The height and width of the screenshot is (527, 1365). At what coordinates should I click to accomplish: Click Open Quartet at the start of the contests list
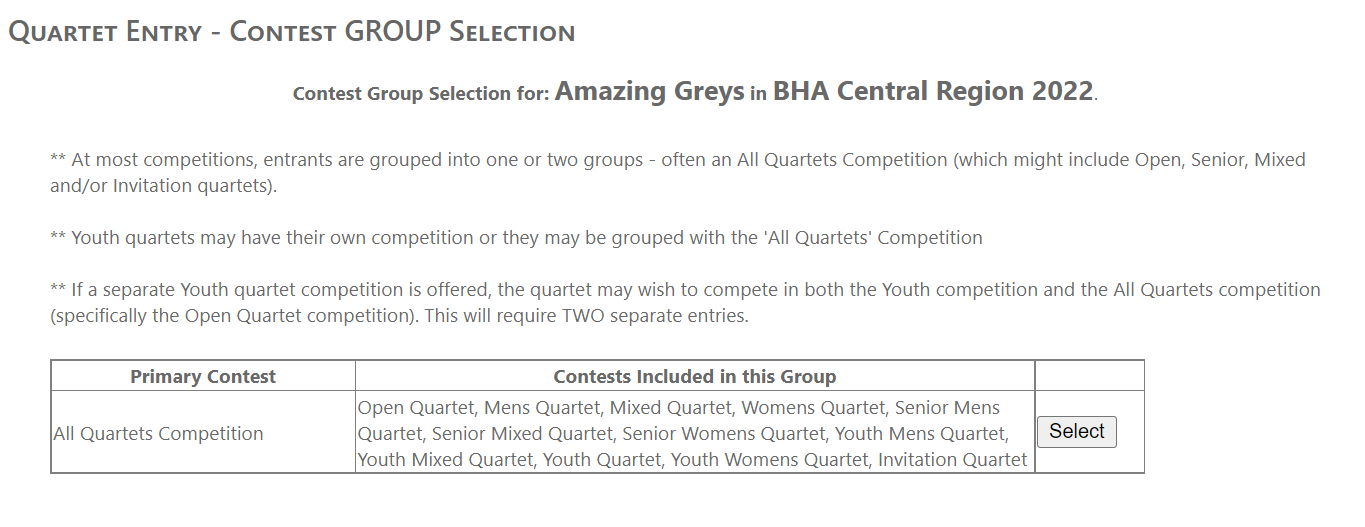coord(419,408)
